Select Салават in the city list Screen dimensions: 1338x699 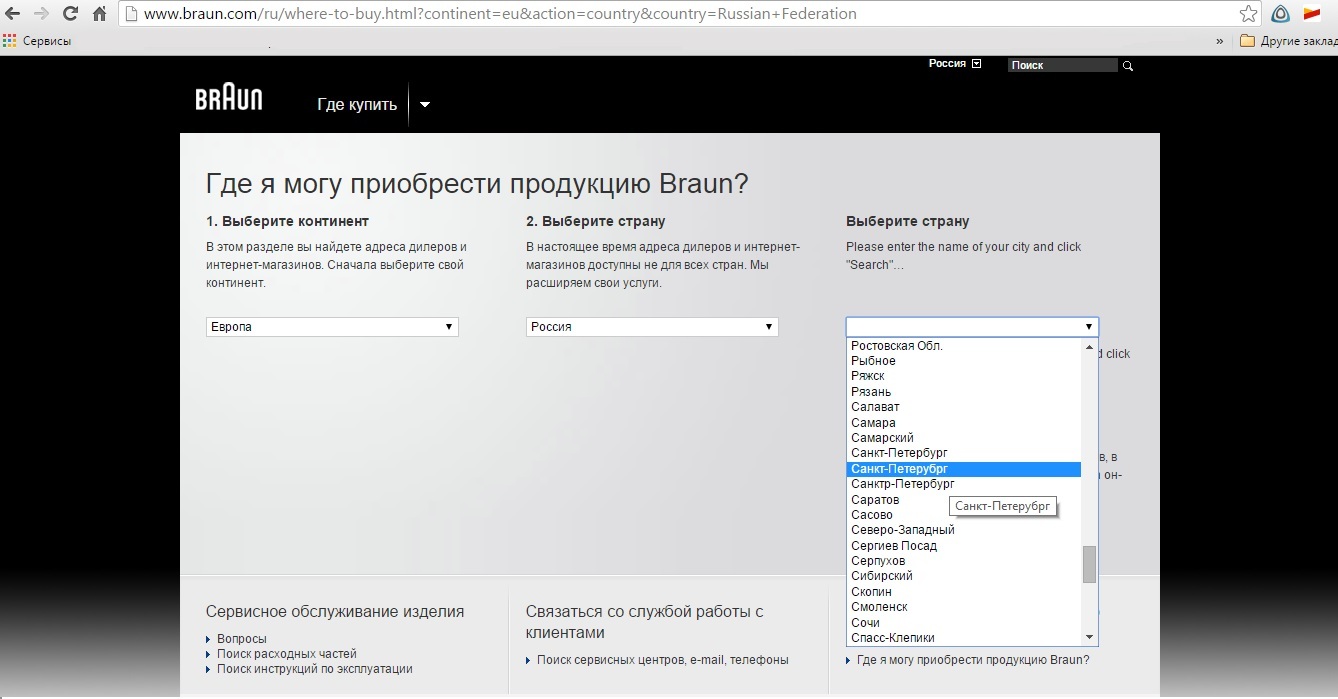pos(964,407)
